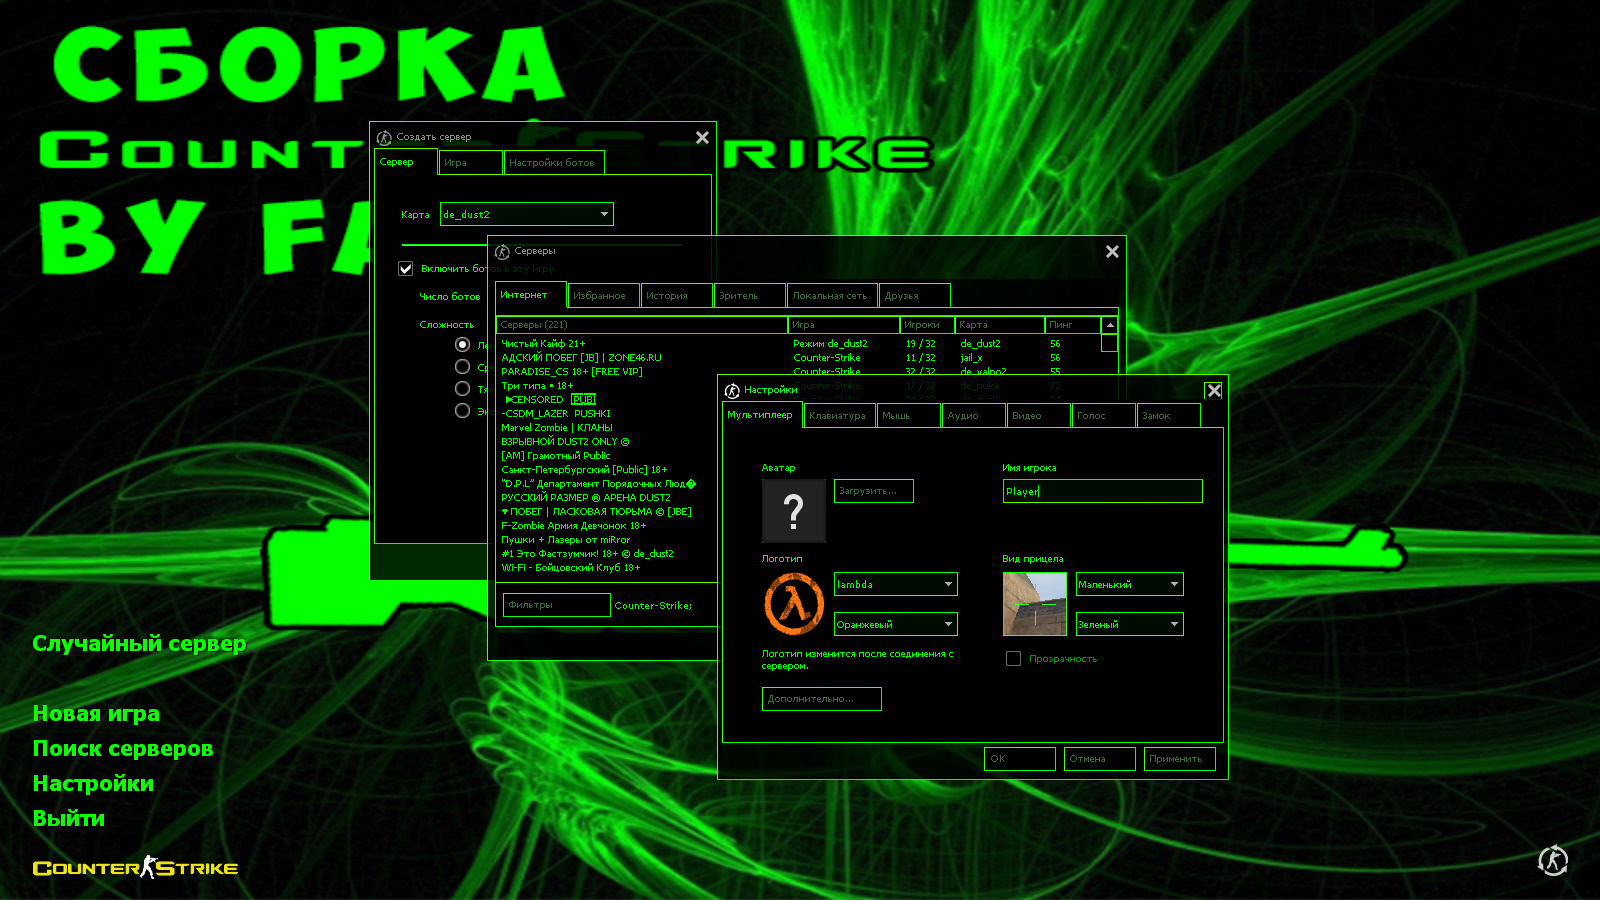The width and height of the screenshot is (1600, 900).
Task: Click the Серверы window title icon
Action: point(502,252)
